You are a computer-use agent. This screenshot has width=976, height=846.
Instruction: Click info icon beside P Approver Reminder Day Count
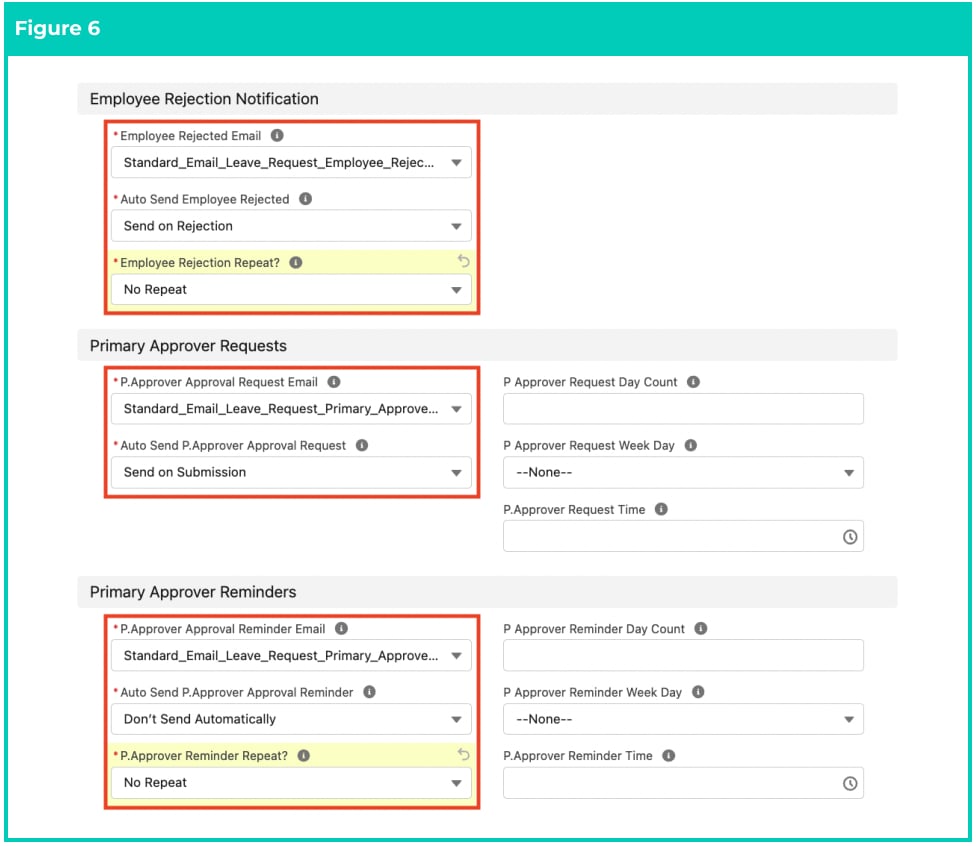pos(701,629)
